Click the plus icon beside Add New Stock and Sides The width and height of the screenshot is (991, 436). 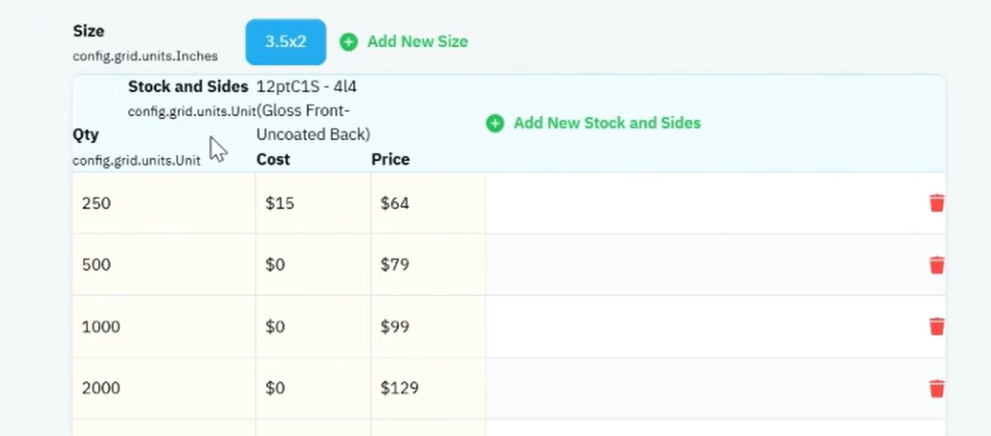coord(495,123)
